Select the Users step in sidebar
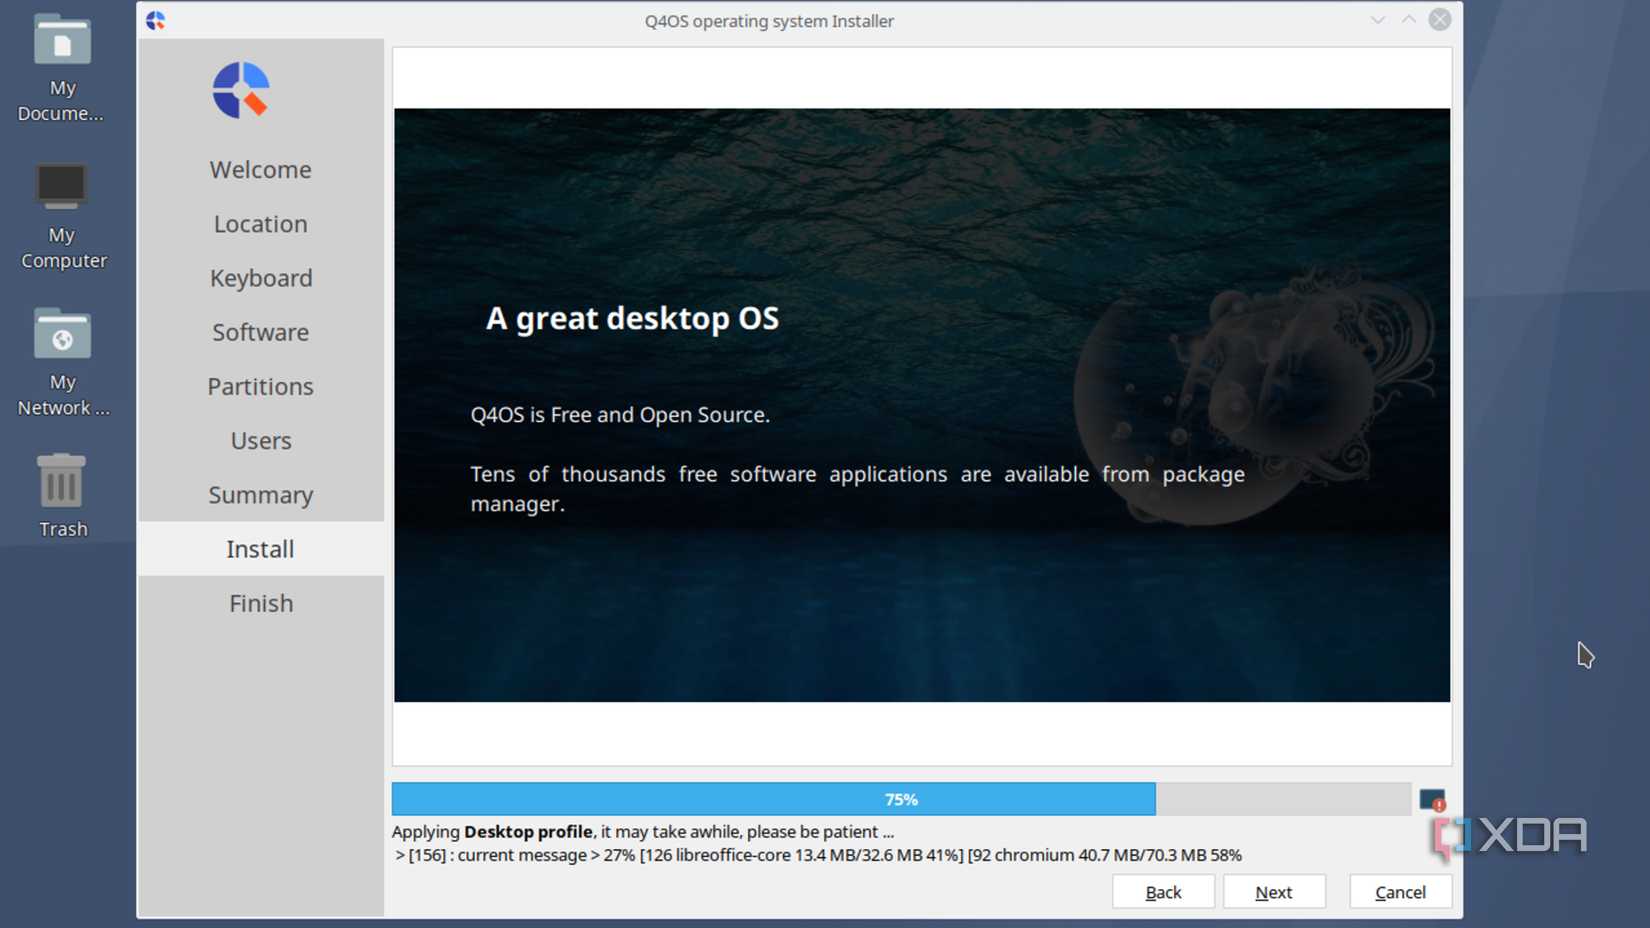This screenshot has width=1650, height=928. click(x=260, y=441)
